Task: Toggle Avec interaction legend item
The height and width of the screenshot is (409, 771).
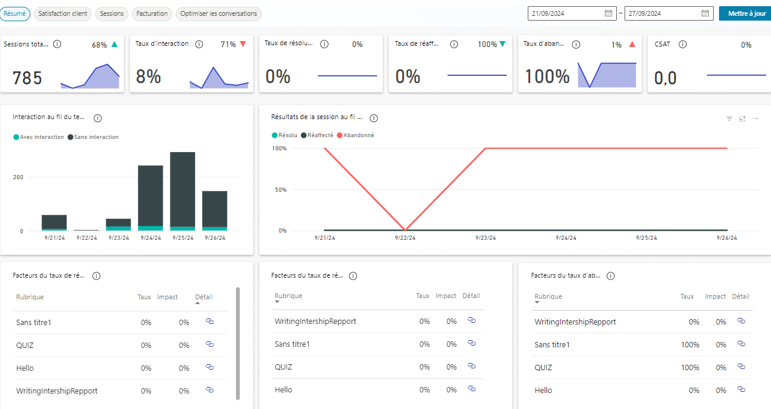Action: coord(39,137)
